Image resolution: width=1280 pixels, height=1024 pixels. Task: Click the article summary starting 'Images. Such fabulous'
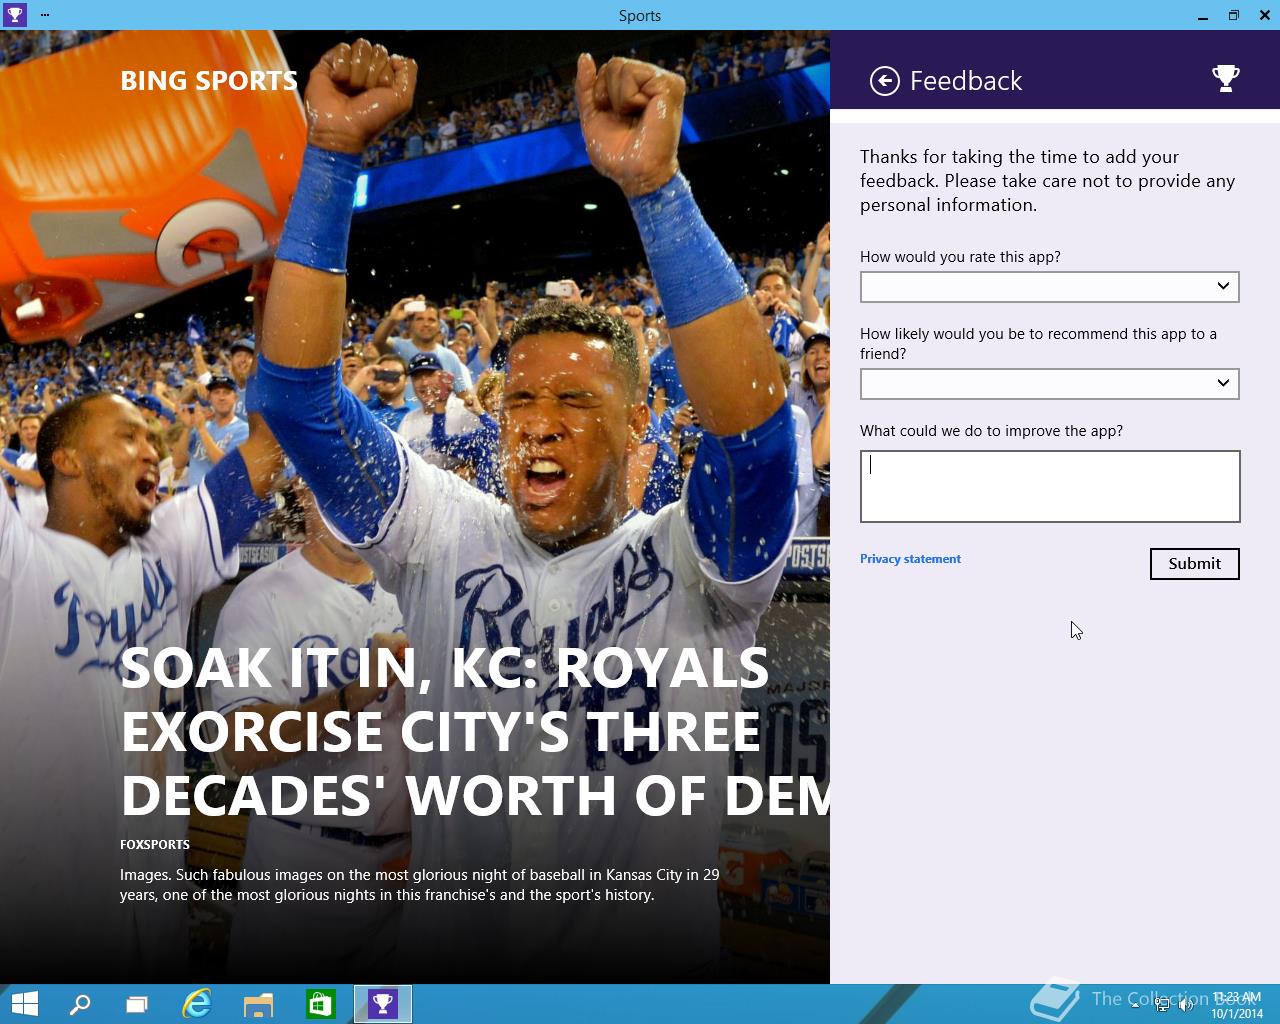(420, 885)
